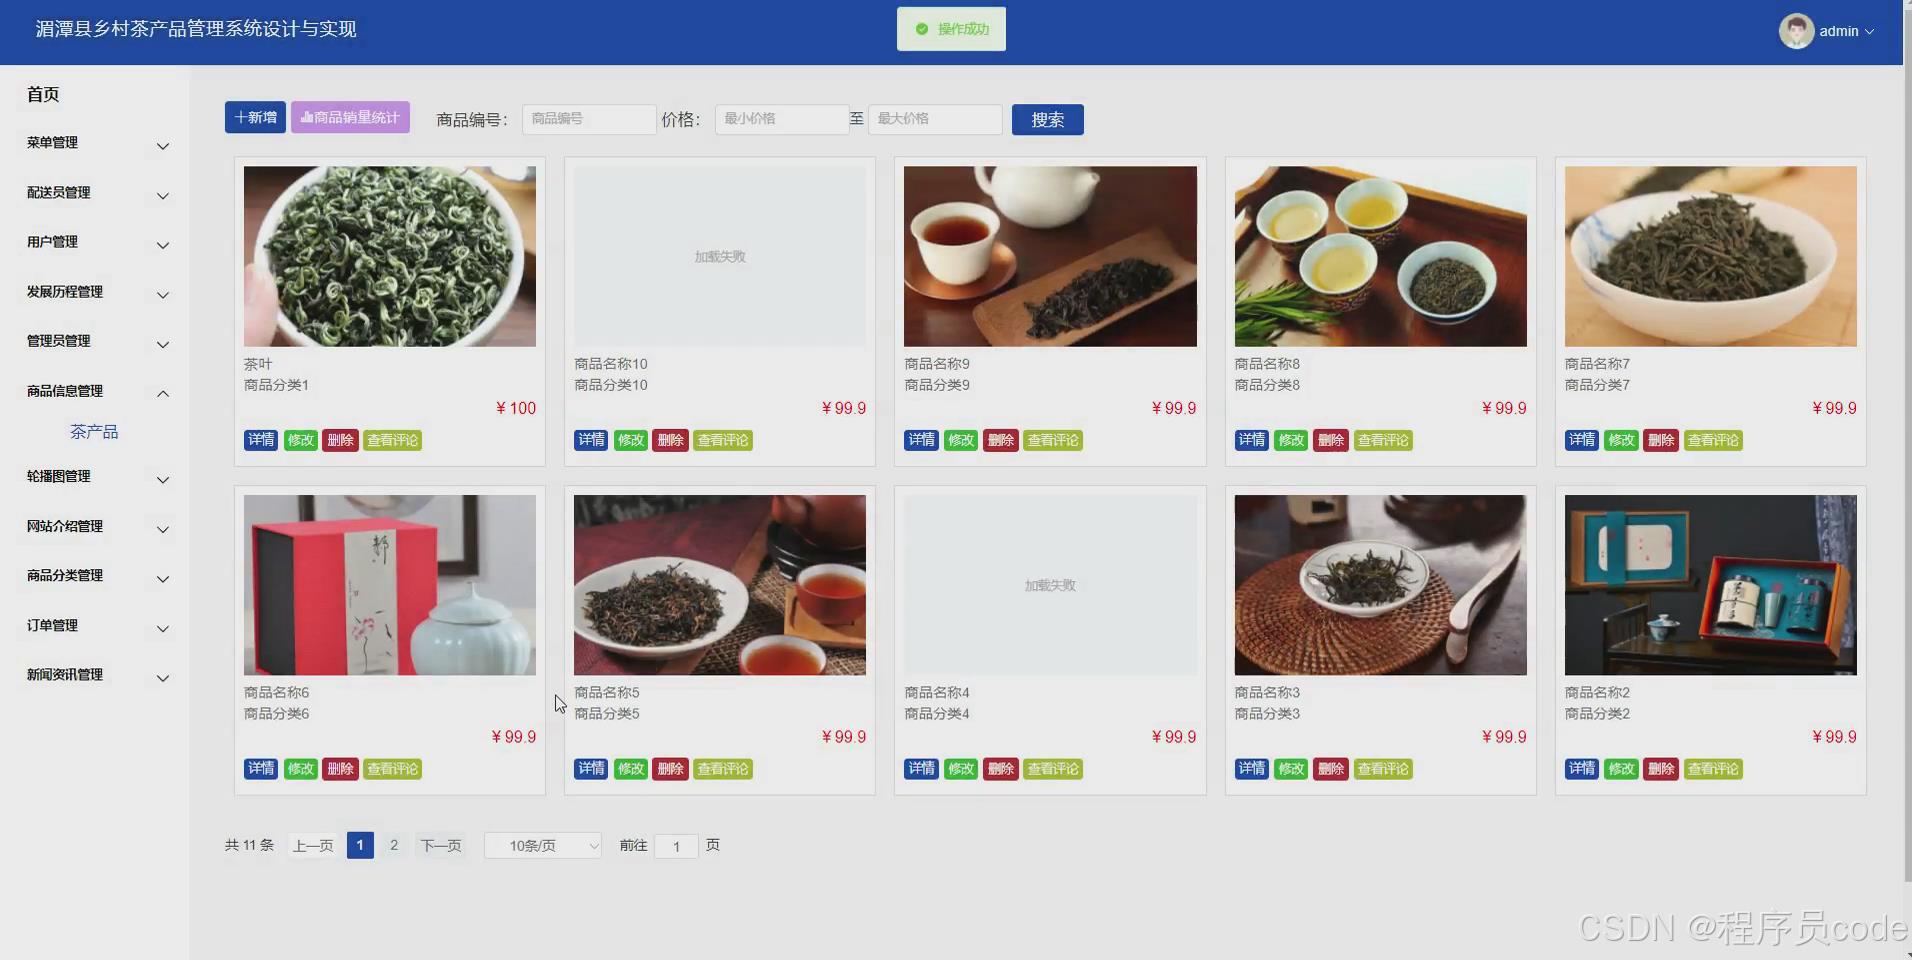Click the 商品名称3 product image
The width and height of the screenshot is (1912, 960).
coord(1380,585)
